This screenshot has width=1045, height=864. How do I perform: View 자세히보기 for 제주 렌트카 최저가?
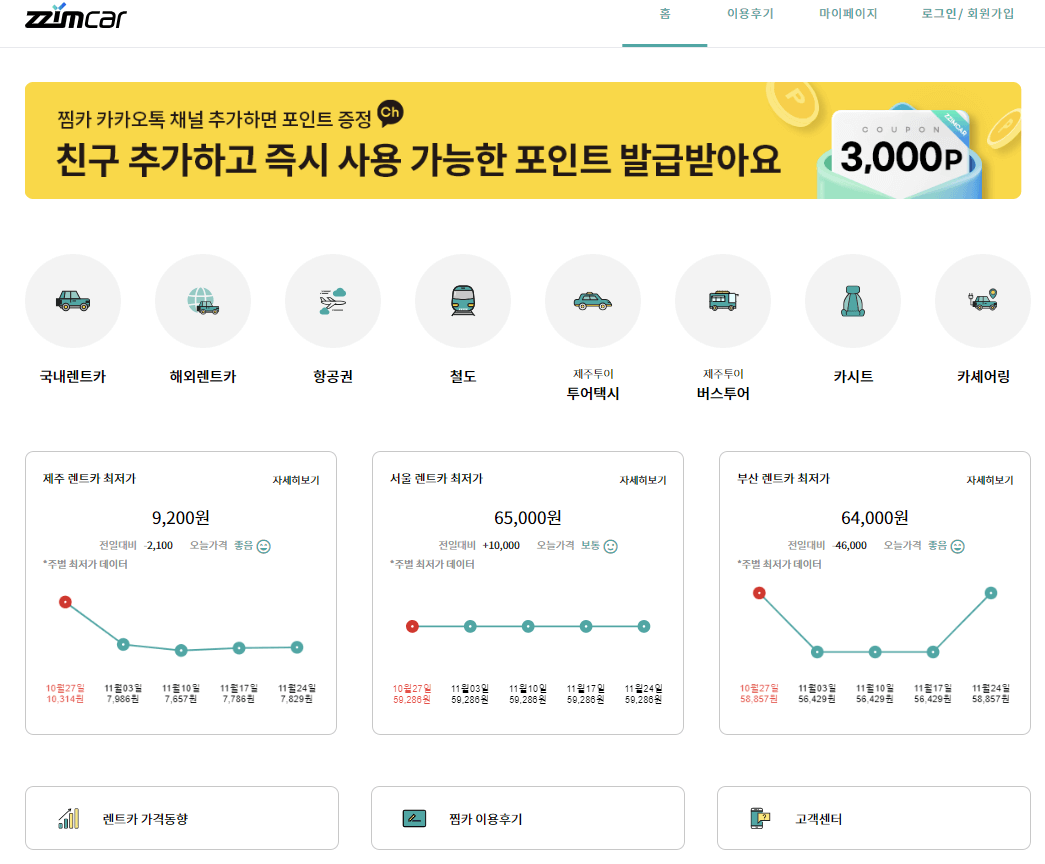click(296, 480)
